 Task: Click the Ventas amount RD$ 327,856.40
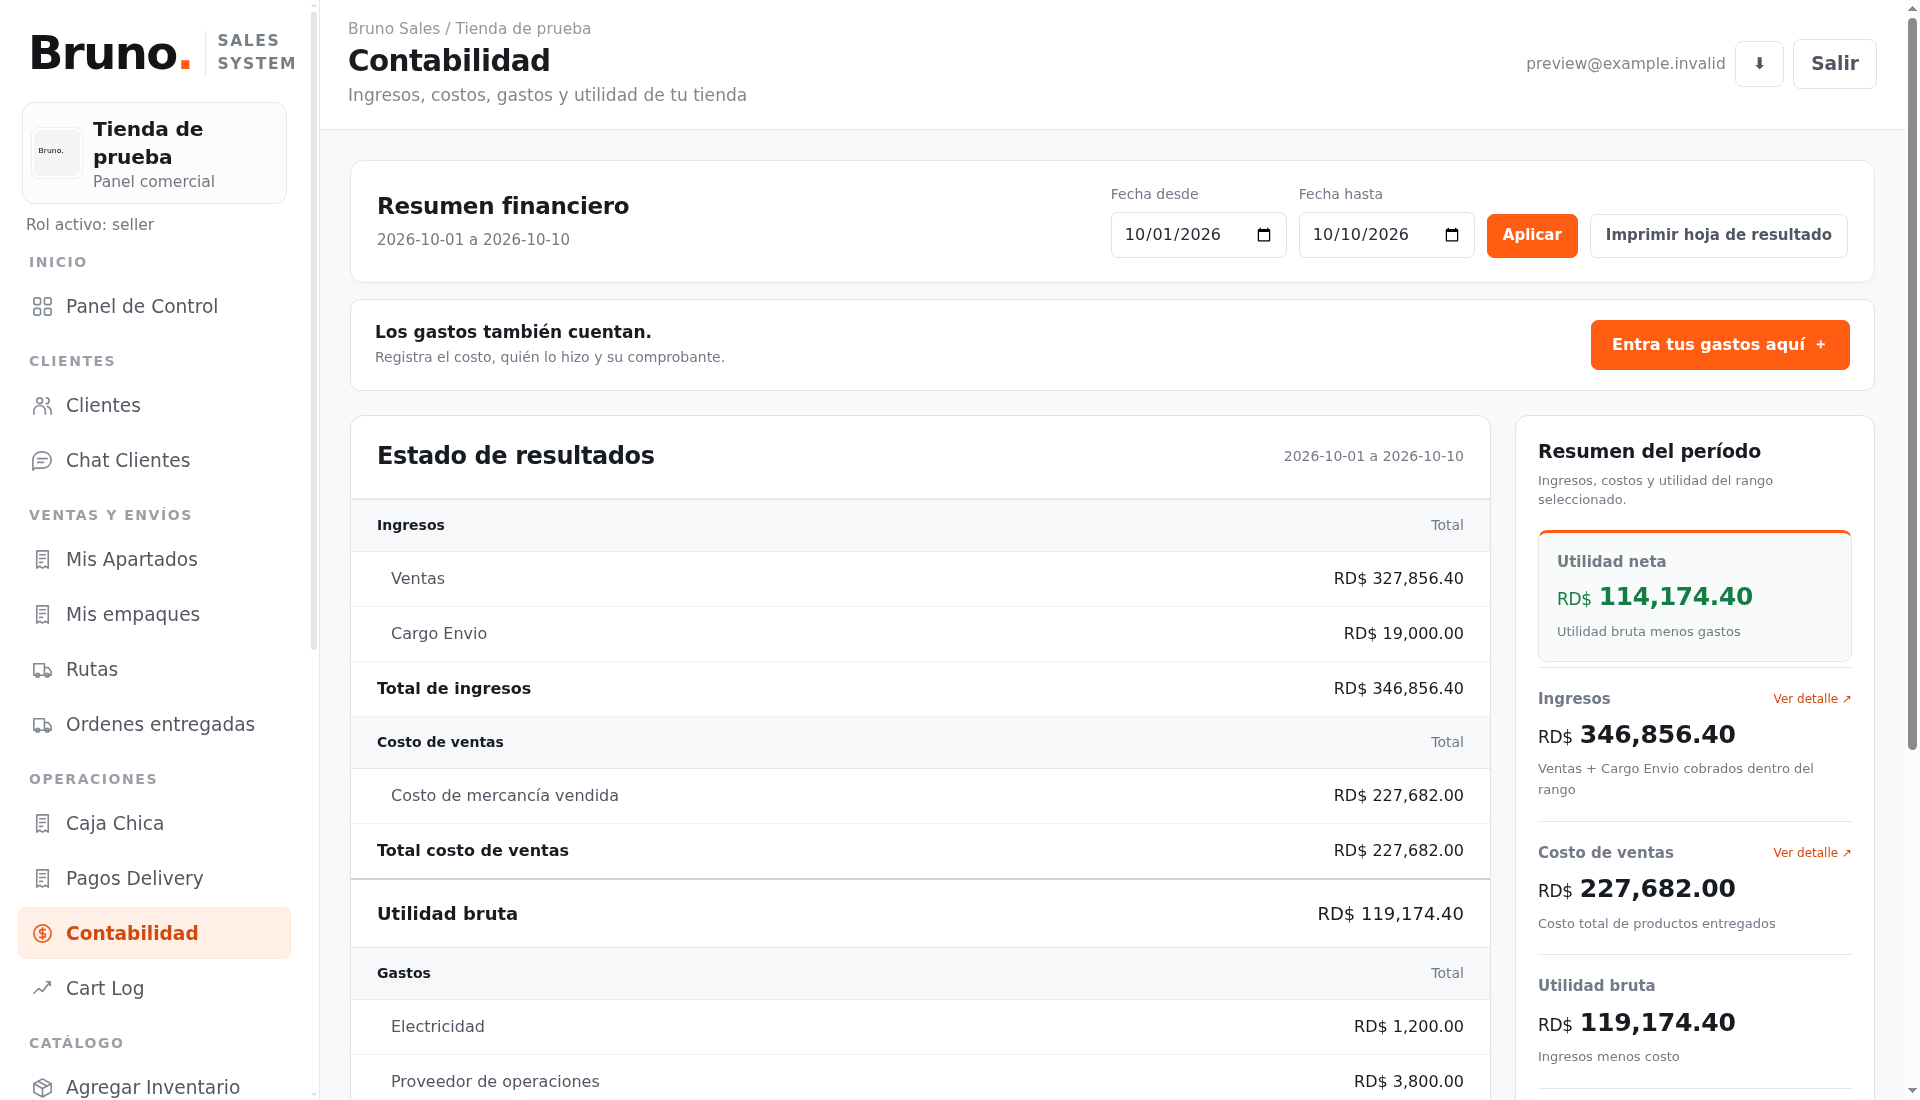click(1398, 579)
